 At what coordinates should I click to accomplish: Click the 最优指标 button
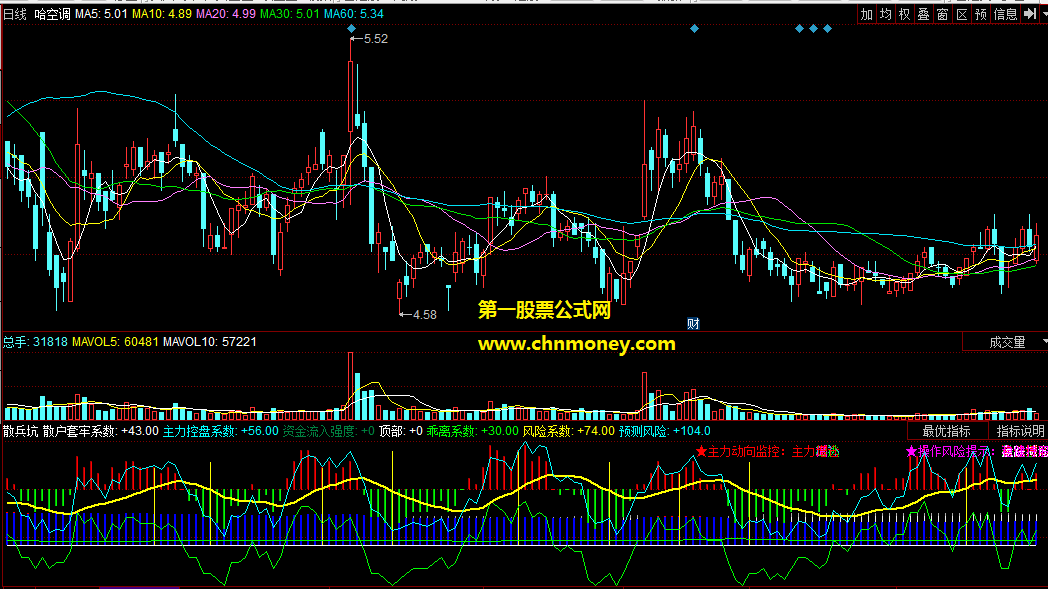946,431
